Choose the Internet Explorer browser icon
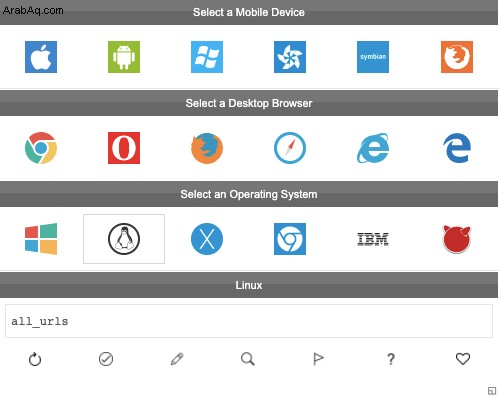Viewport: 500px width, 398px height. [373, 148]
